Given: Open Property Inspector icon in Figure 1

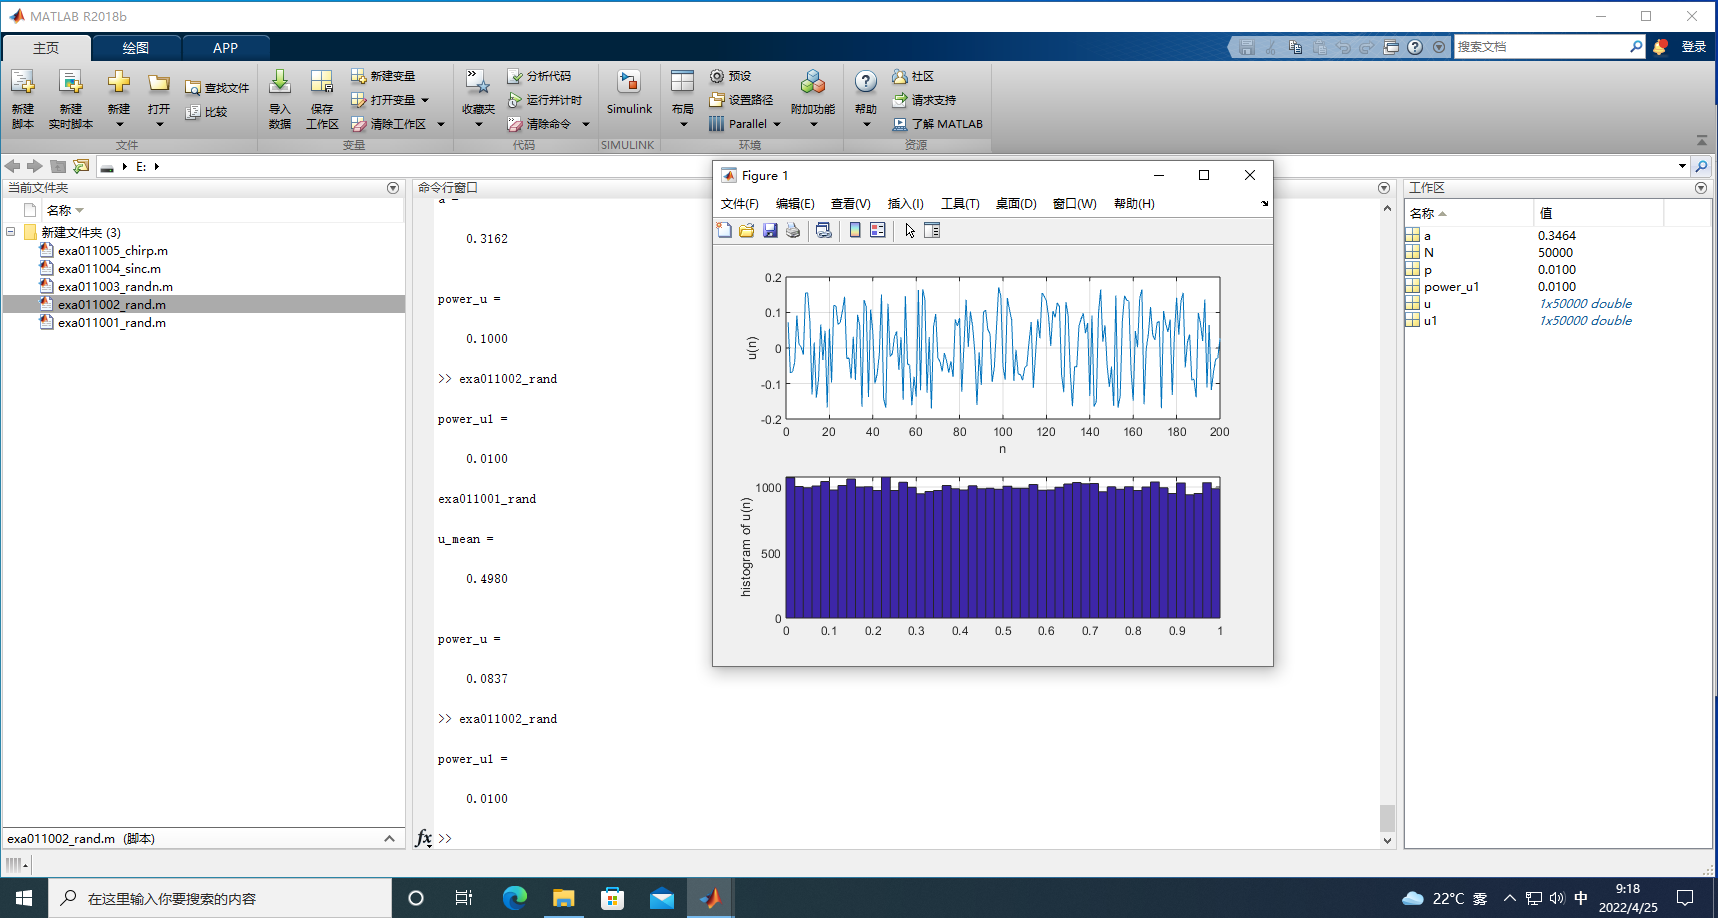Looking at the screenshot, I should [x=932, y=230].
